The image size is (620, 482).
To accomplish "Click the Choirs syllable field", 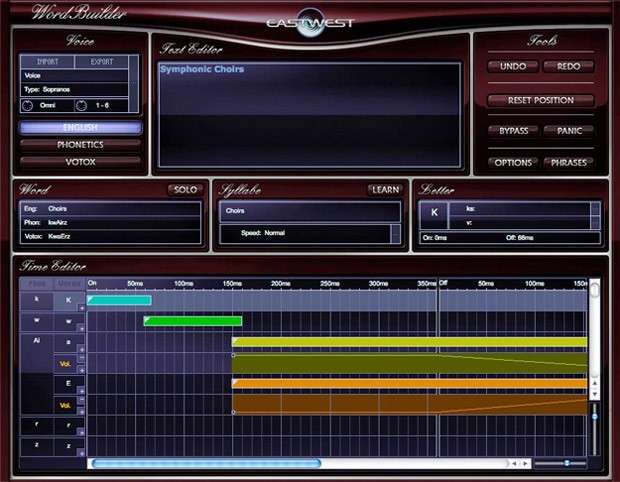I will click(310, 211).
